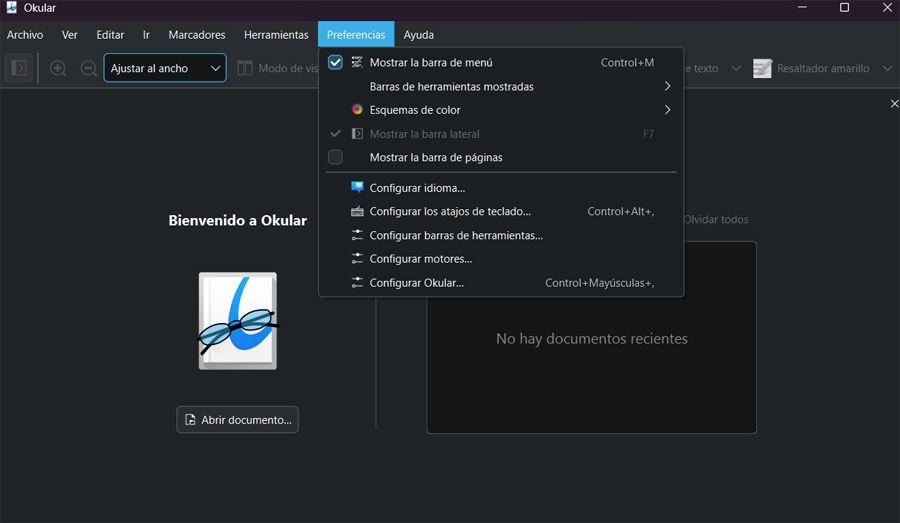Open the Herramientas menu
The image size is (900, 523).
coord(276,34)
